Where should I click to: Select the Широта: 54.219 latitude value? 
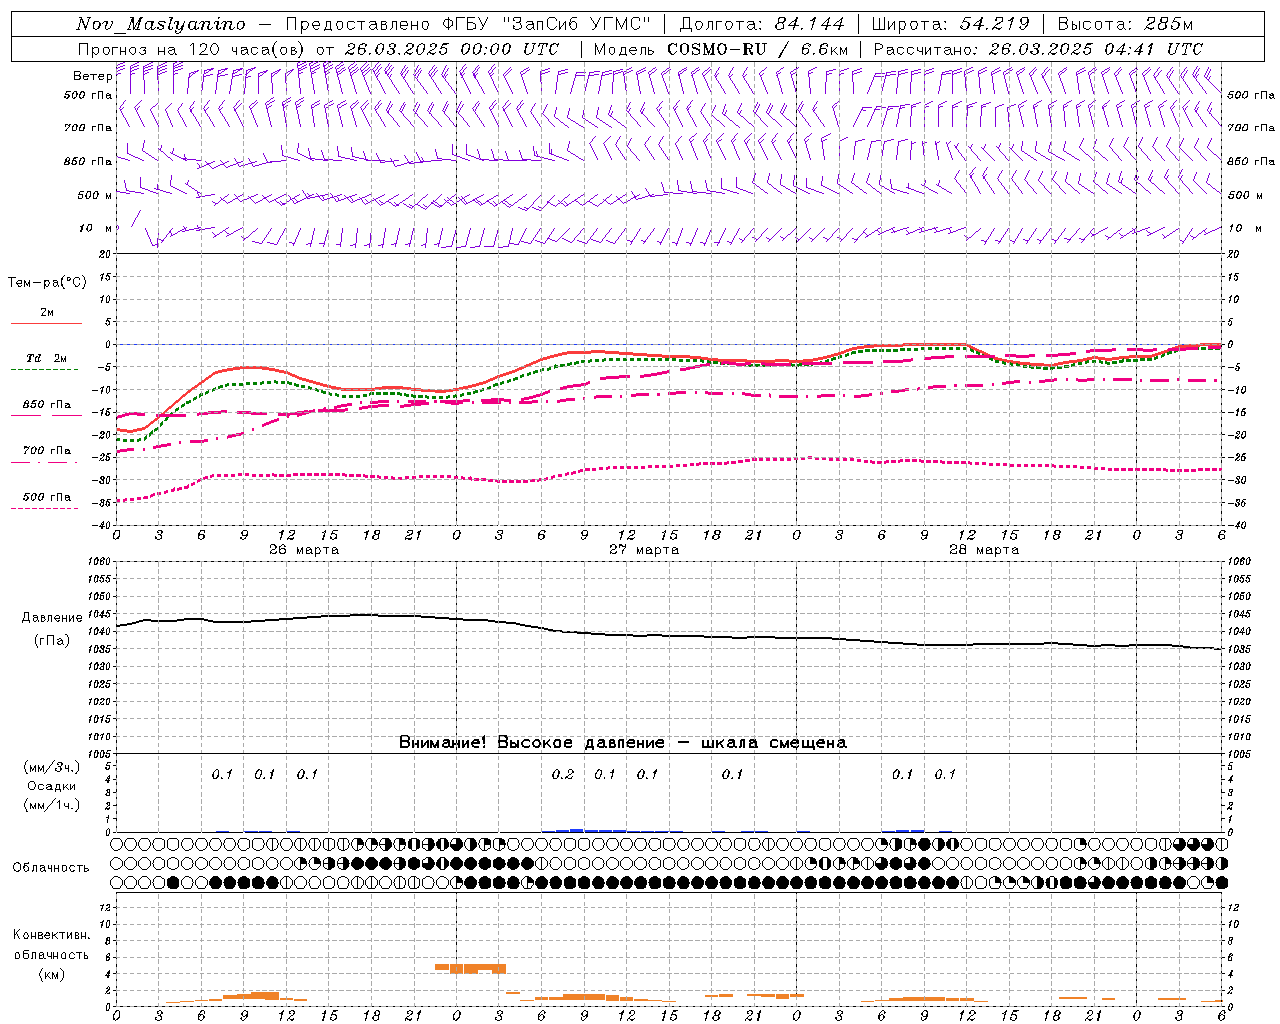coord(952,24)
